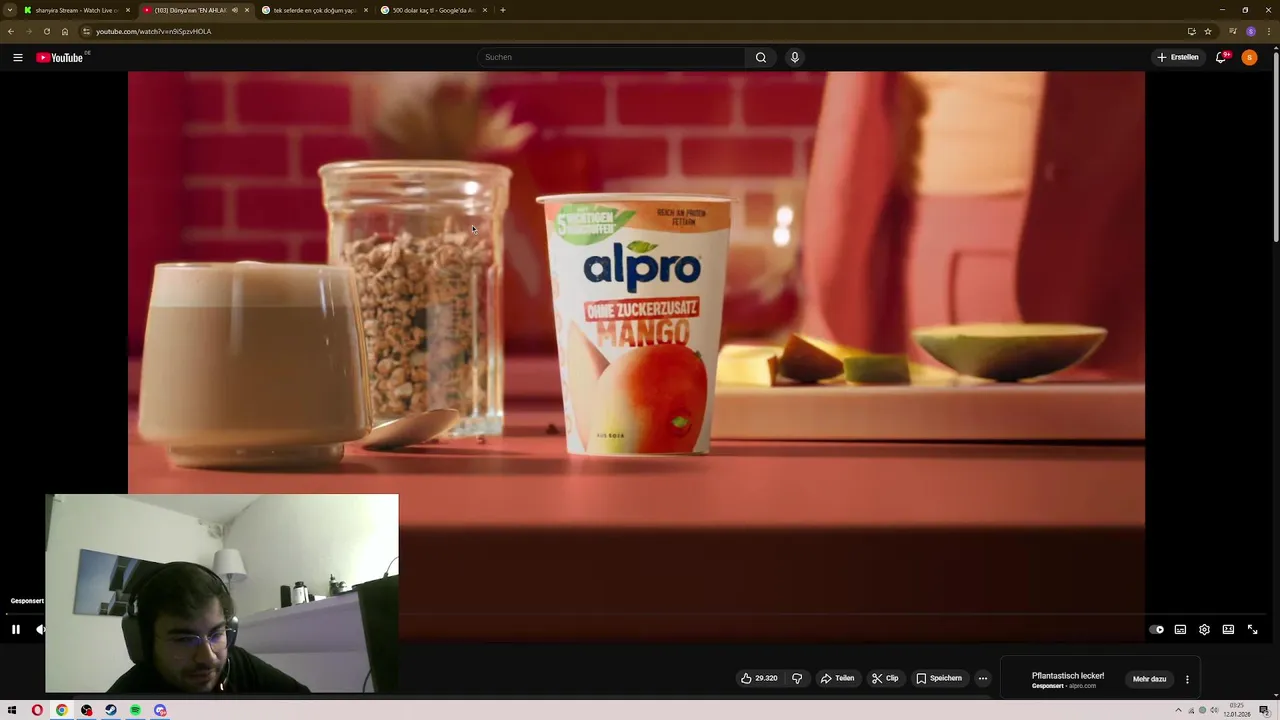Viewport: 1280px width, 720px height.
Task: Switch to the 500 dolar kaç tl tab
Action: (433, 10)
